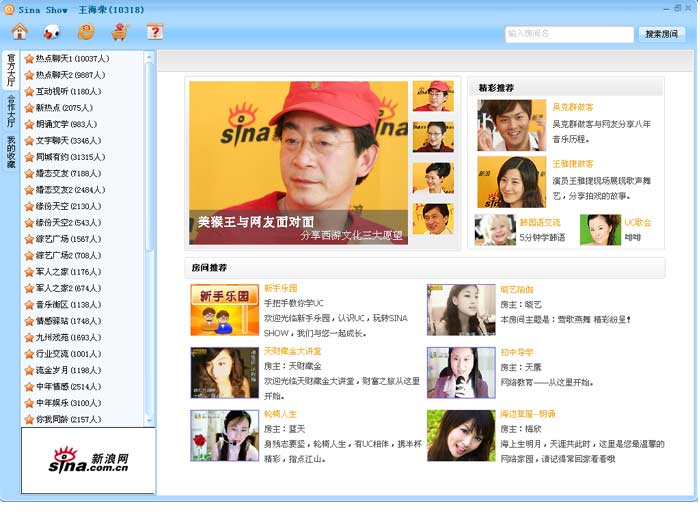Click the 吴克群 guest photo thumbnail
This screenshot has width=700, height=525.
click(x=512, y=125)
